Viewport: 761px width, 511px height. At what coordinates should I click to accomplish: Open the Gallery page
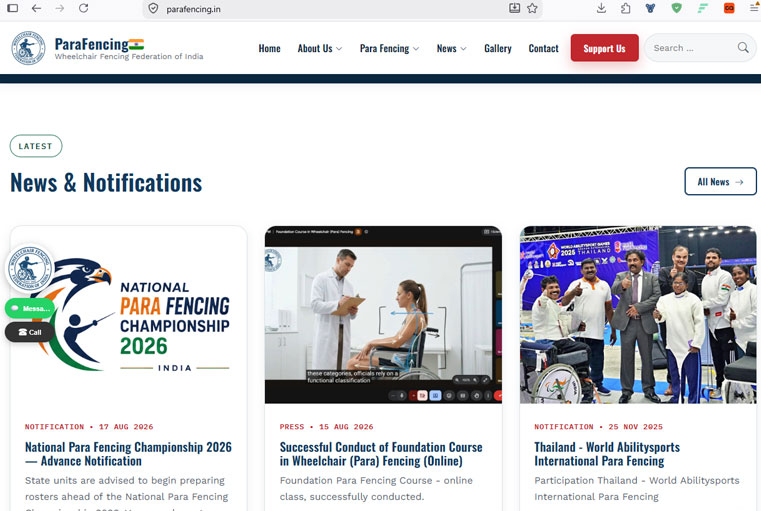[x=497, y=49]
